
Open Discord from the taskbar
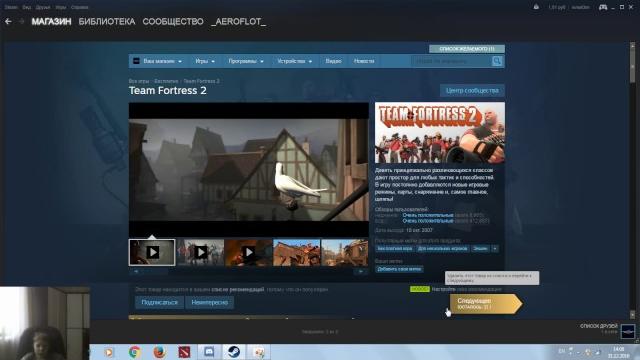(x=209, y=352)
